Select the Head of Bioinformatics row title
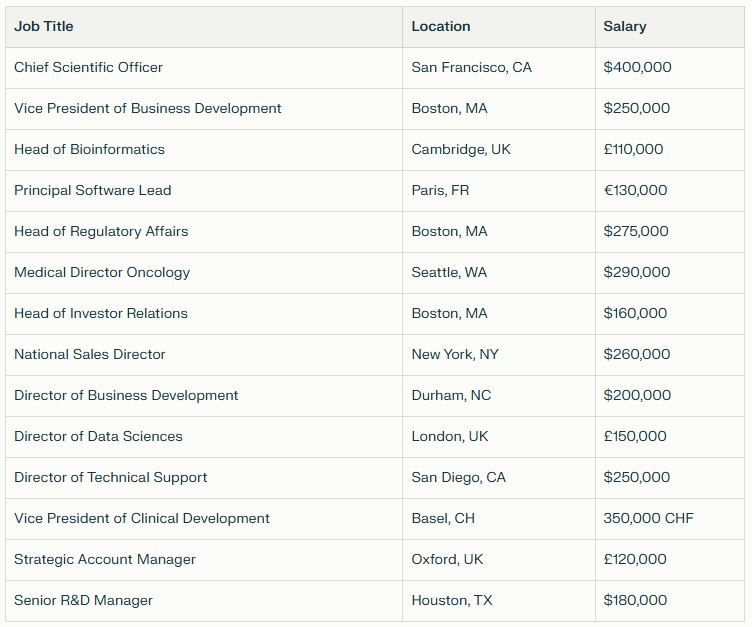 [90, 149]
